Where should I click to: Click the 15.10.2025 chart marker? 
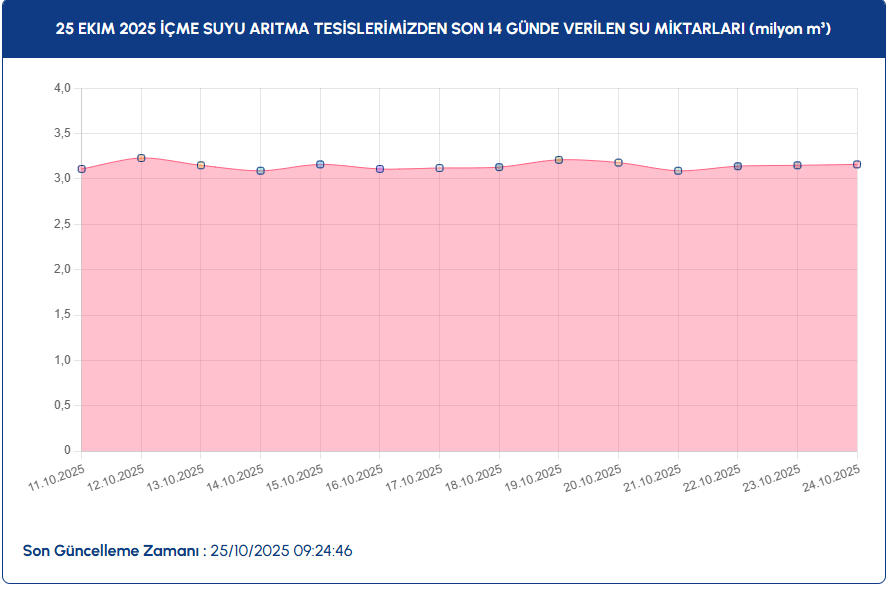[x=320, y=164]
